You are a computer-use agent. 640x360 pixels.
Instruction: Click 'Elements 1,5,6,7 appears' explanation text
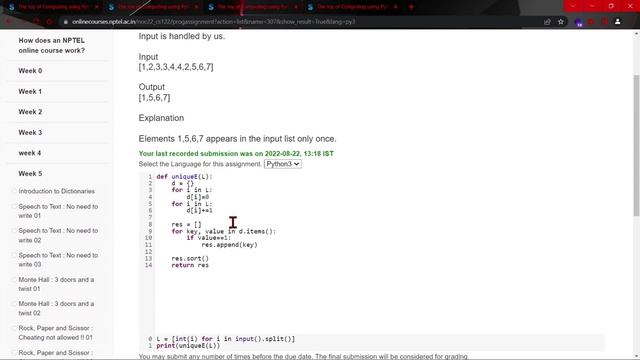(238, 139)
